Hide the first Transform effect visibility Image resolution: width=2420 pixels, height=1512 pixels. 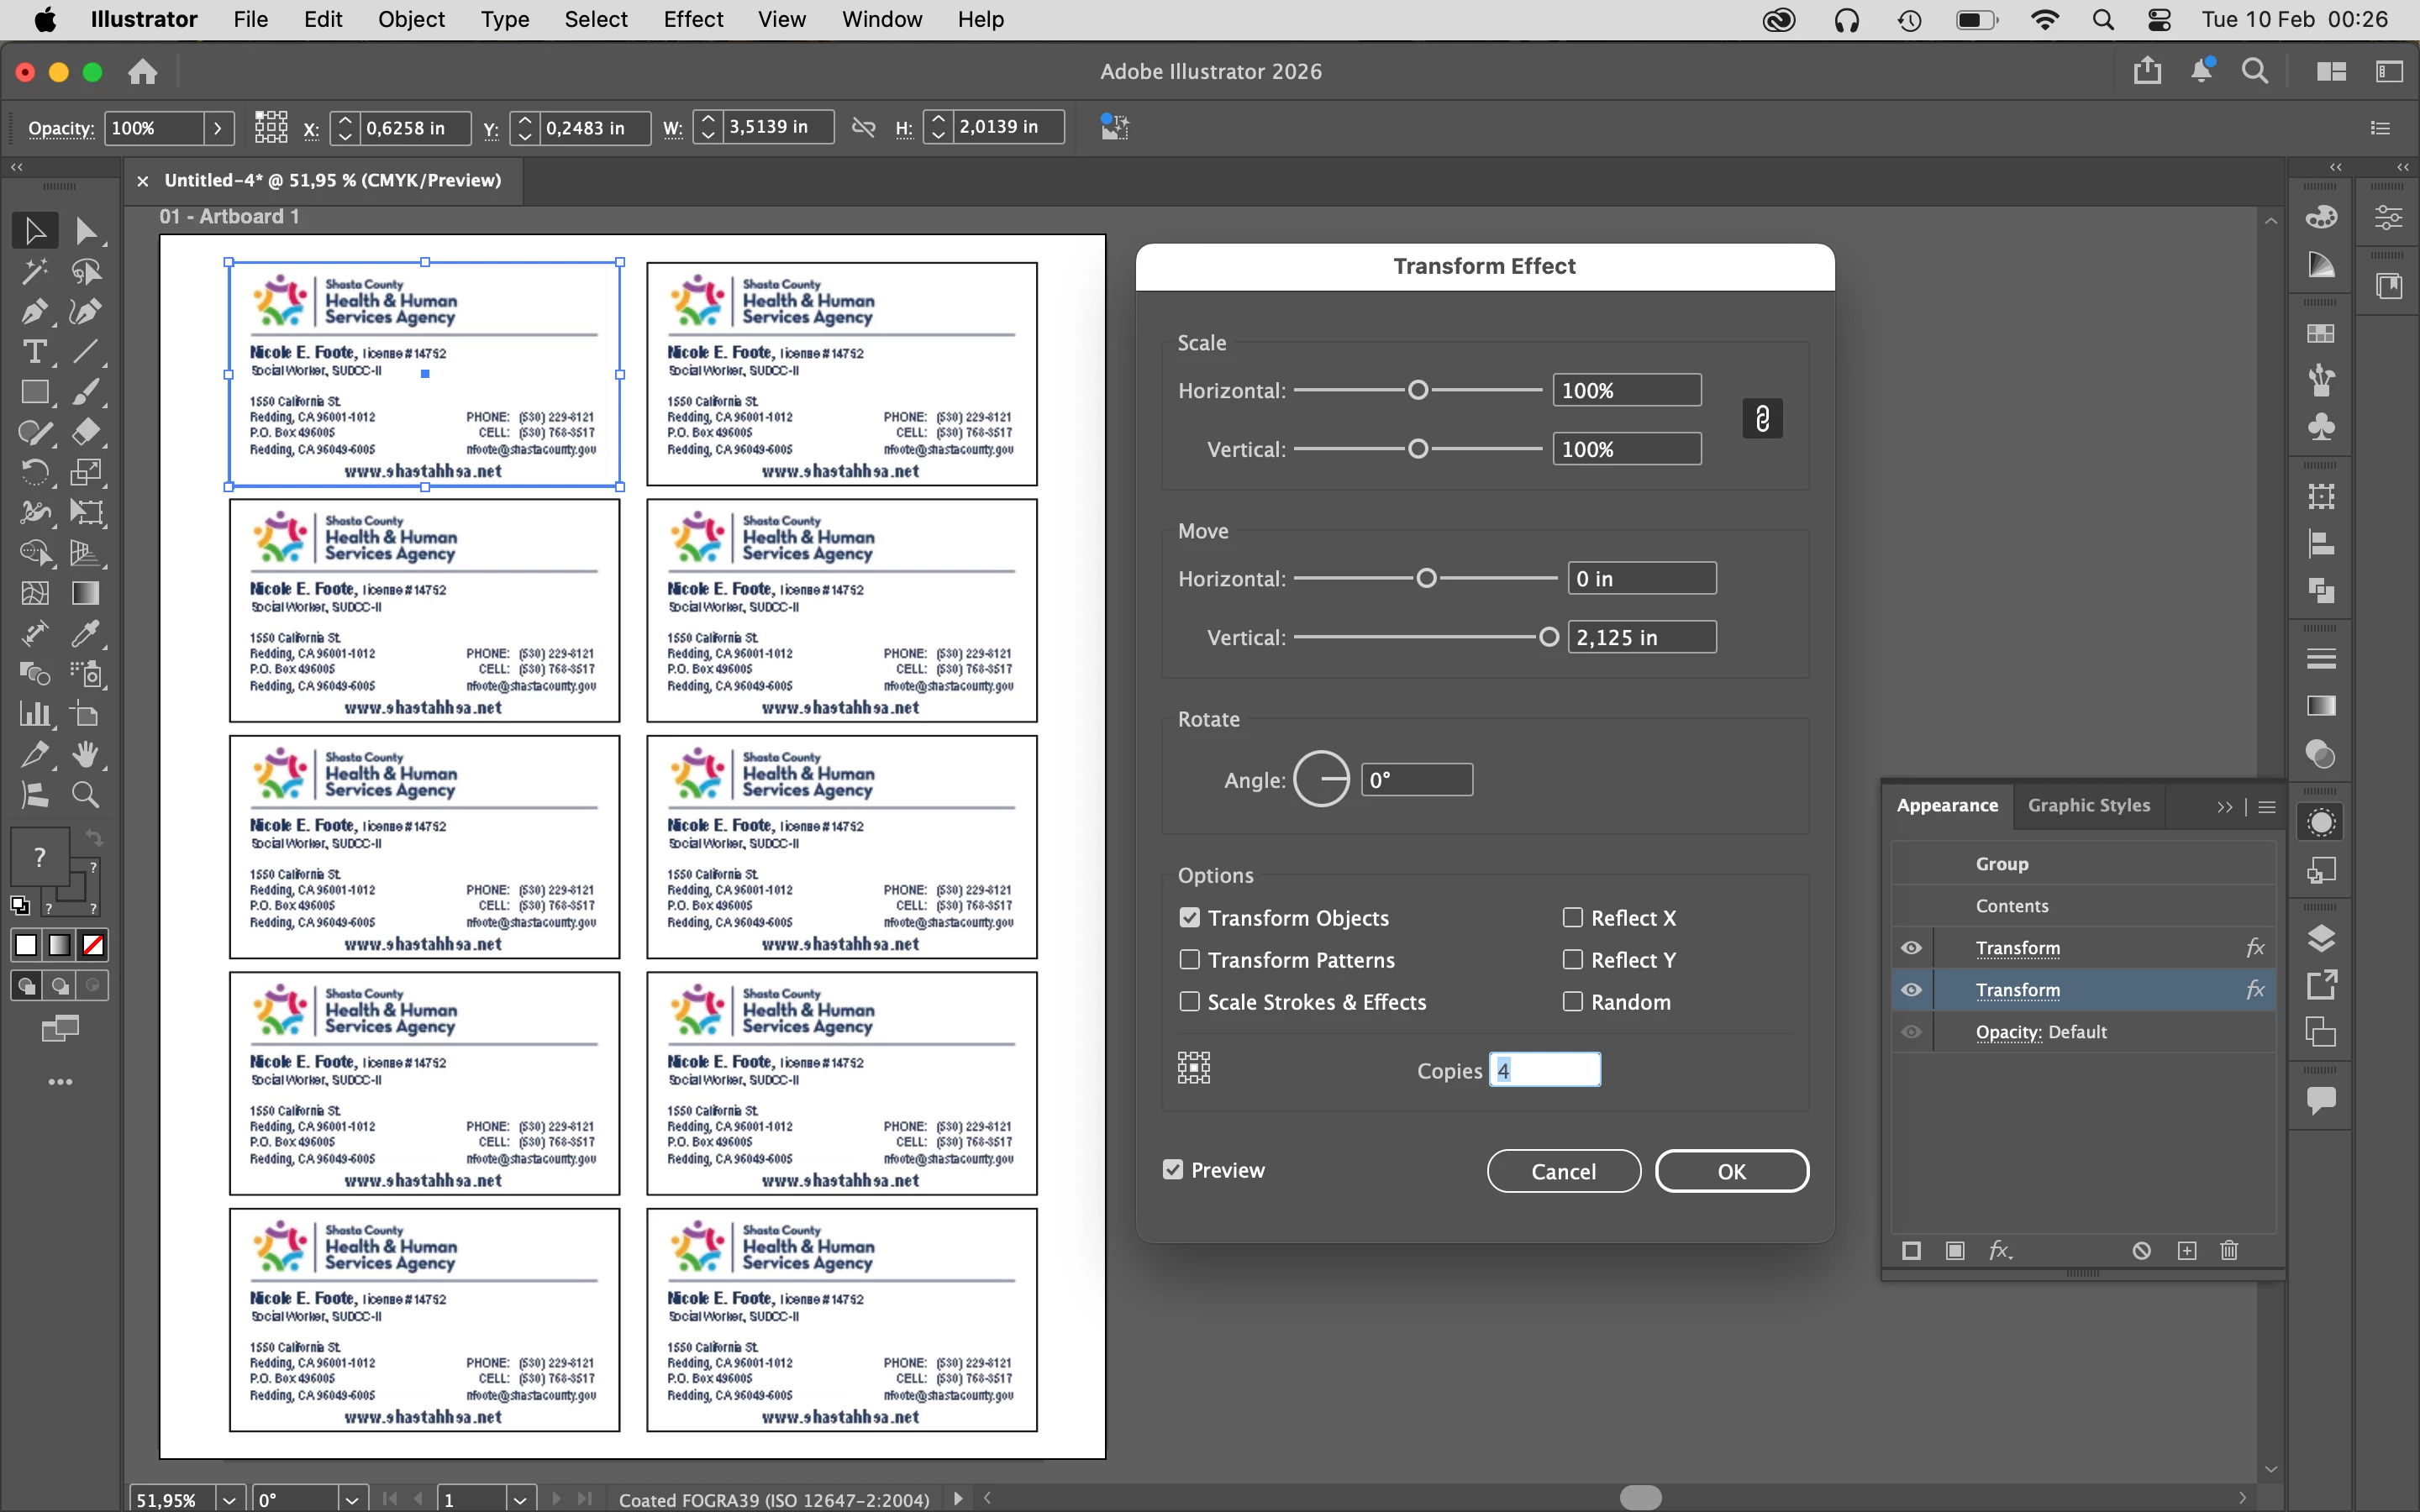[1911, 947]
